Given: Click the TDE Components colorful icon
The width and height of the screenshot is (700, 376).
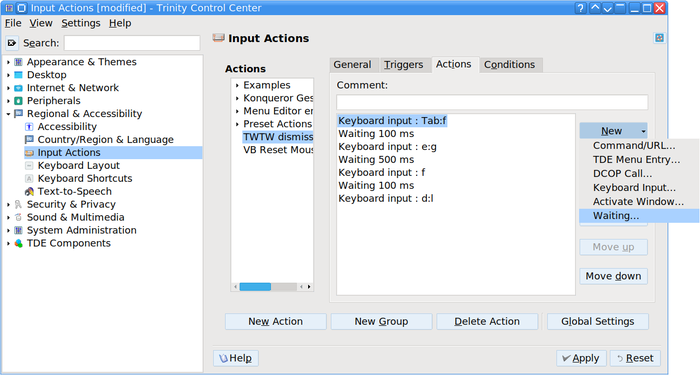Looking at the screenshot, I should tap(18, 243).
